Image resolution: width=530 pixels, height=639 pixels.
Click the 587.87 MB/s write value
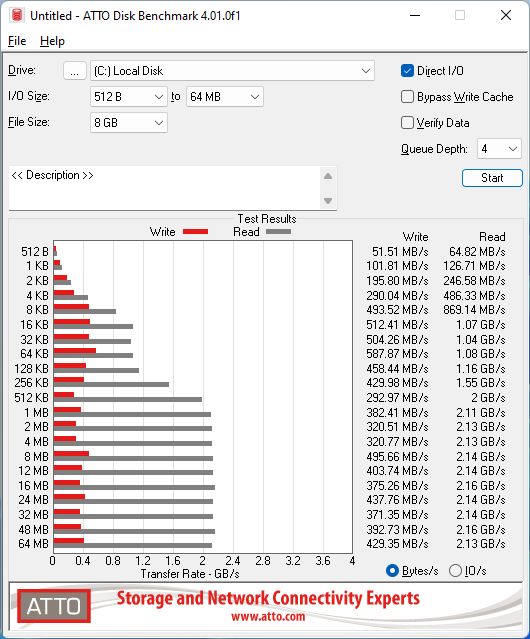tap(397, 354)
